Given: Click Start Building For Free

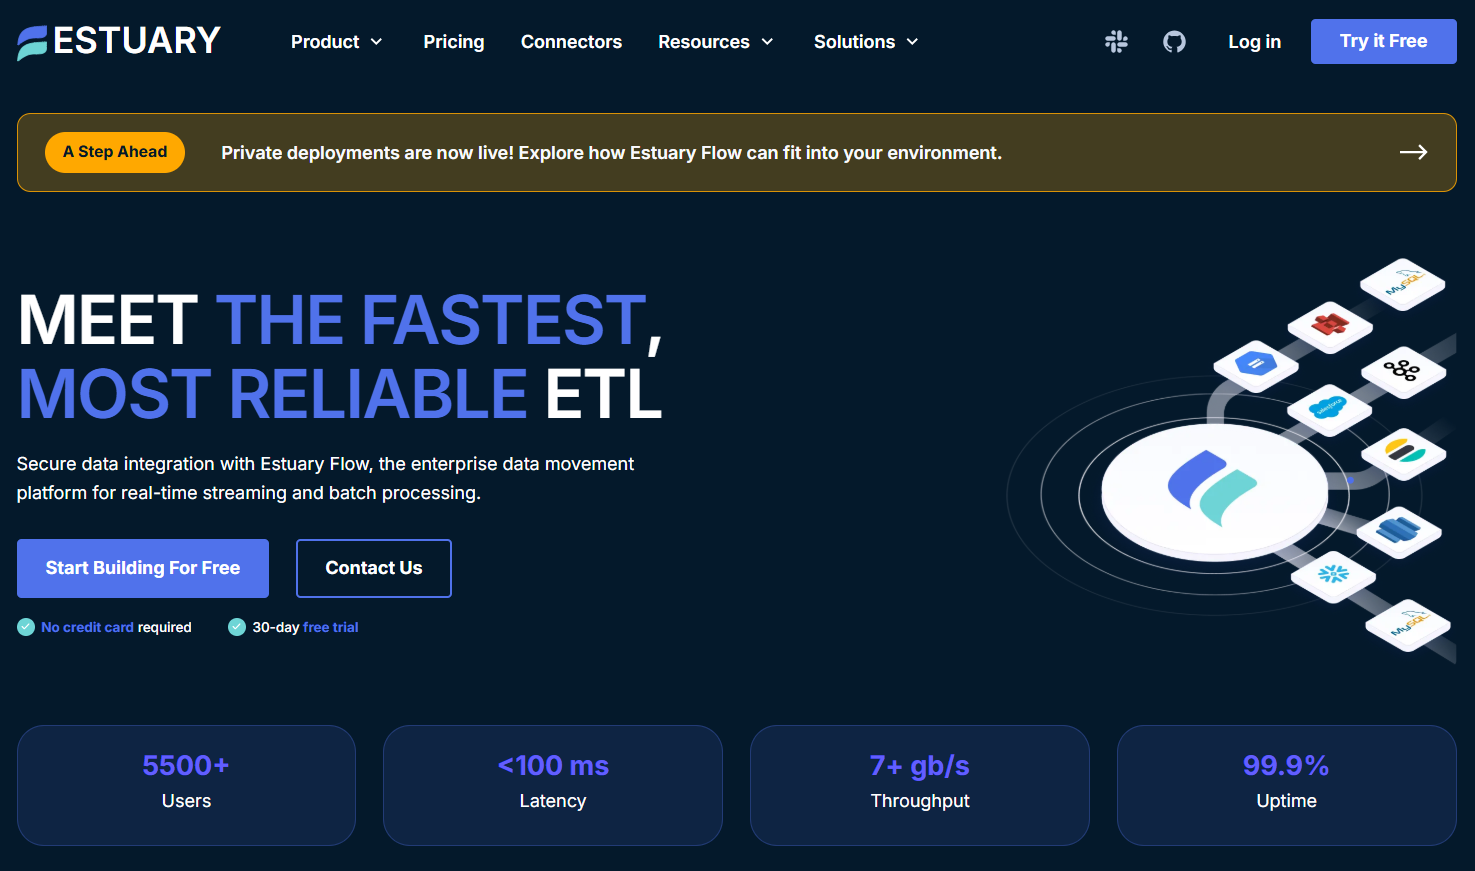Looking at the screenshot, I should click(143, 568).
